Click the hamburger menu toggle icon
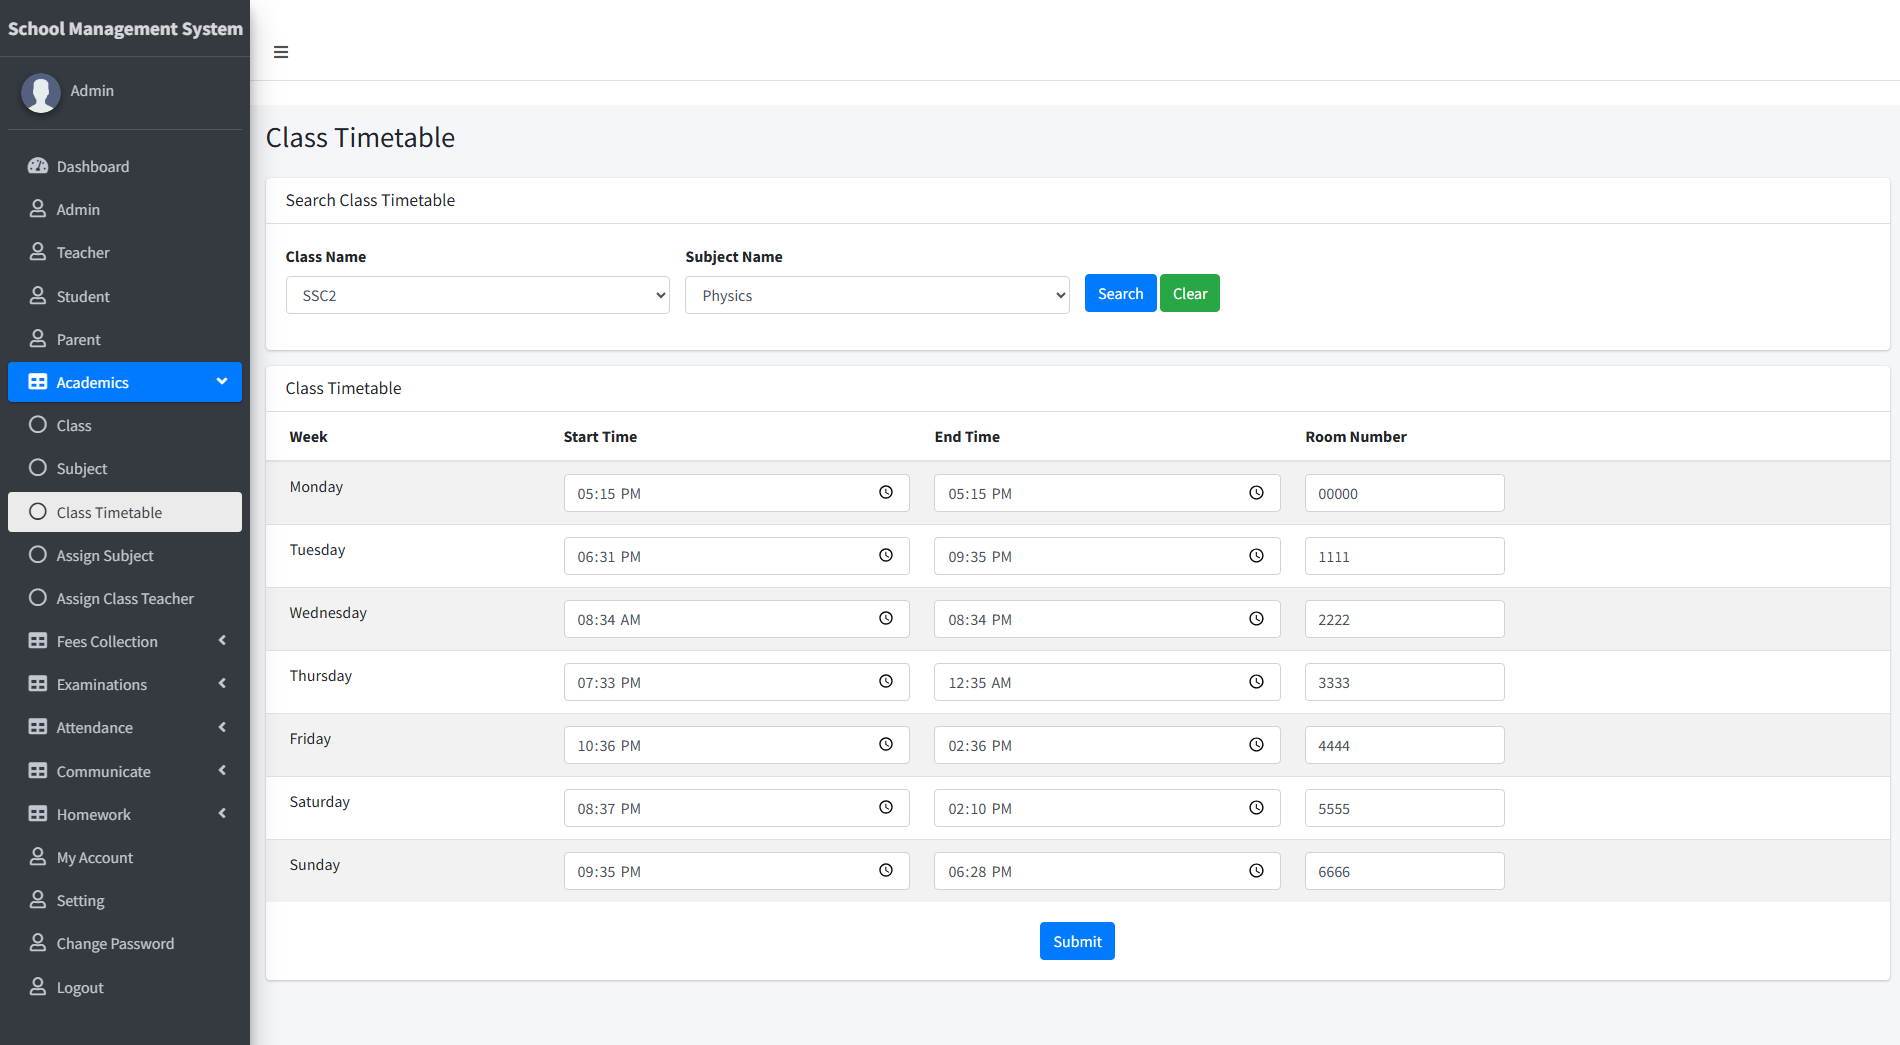Image resolution: width=1900 pixels, height=1045 pixels. (281, 52)
